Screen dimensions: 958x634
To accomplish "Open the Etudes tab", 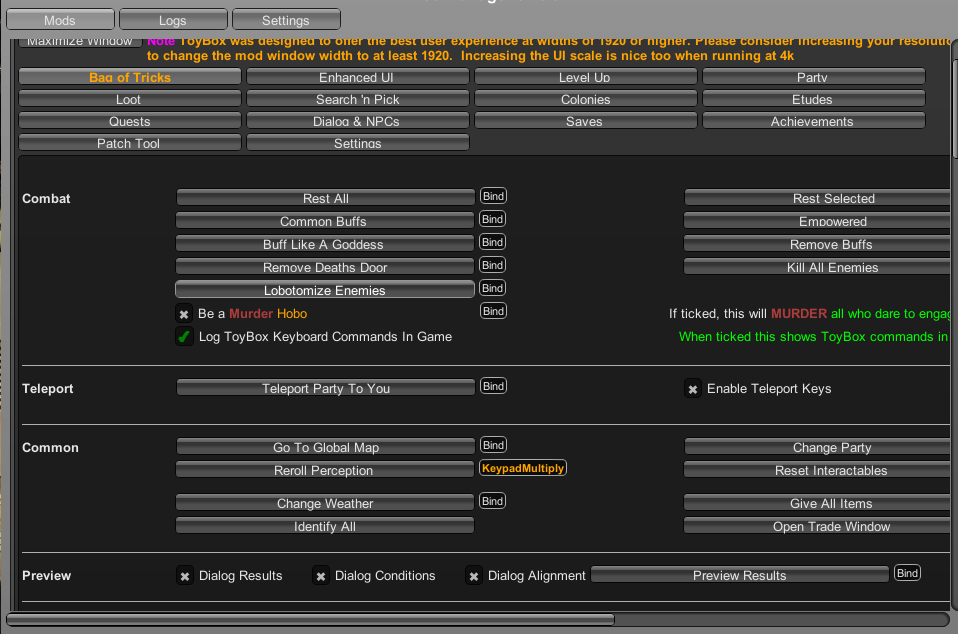I will (813, 99).
